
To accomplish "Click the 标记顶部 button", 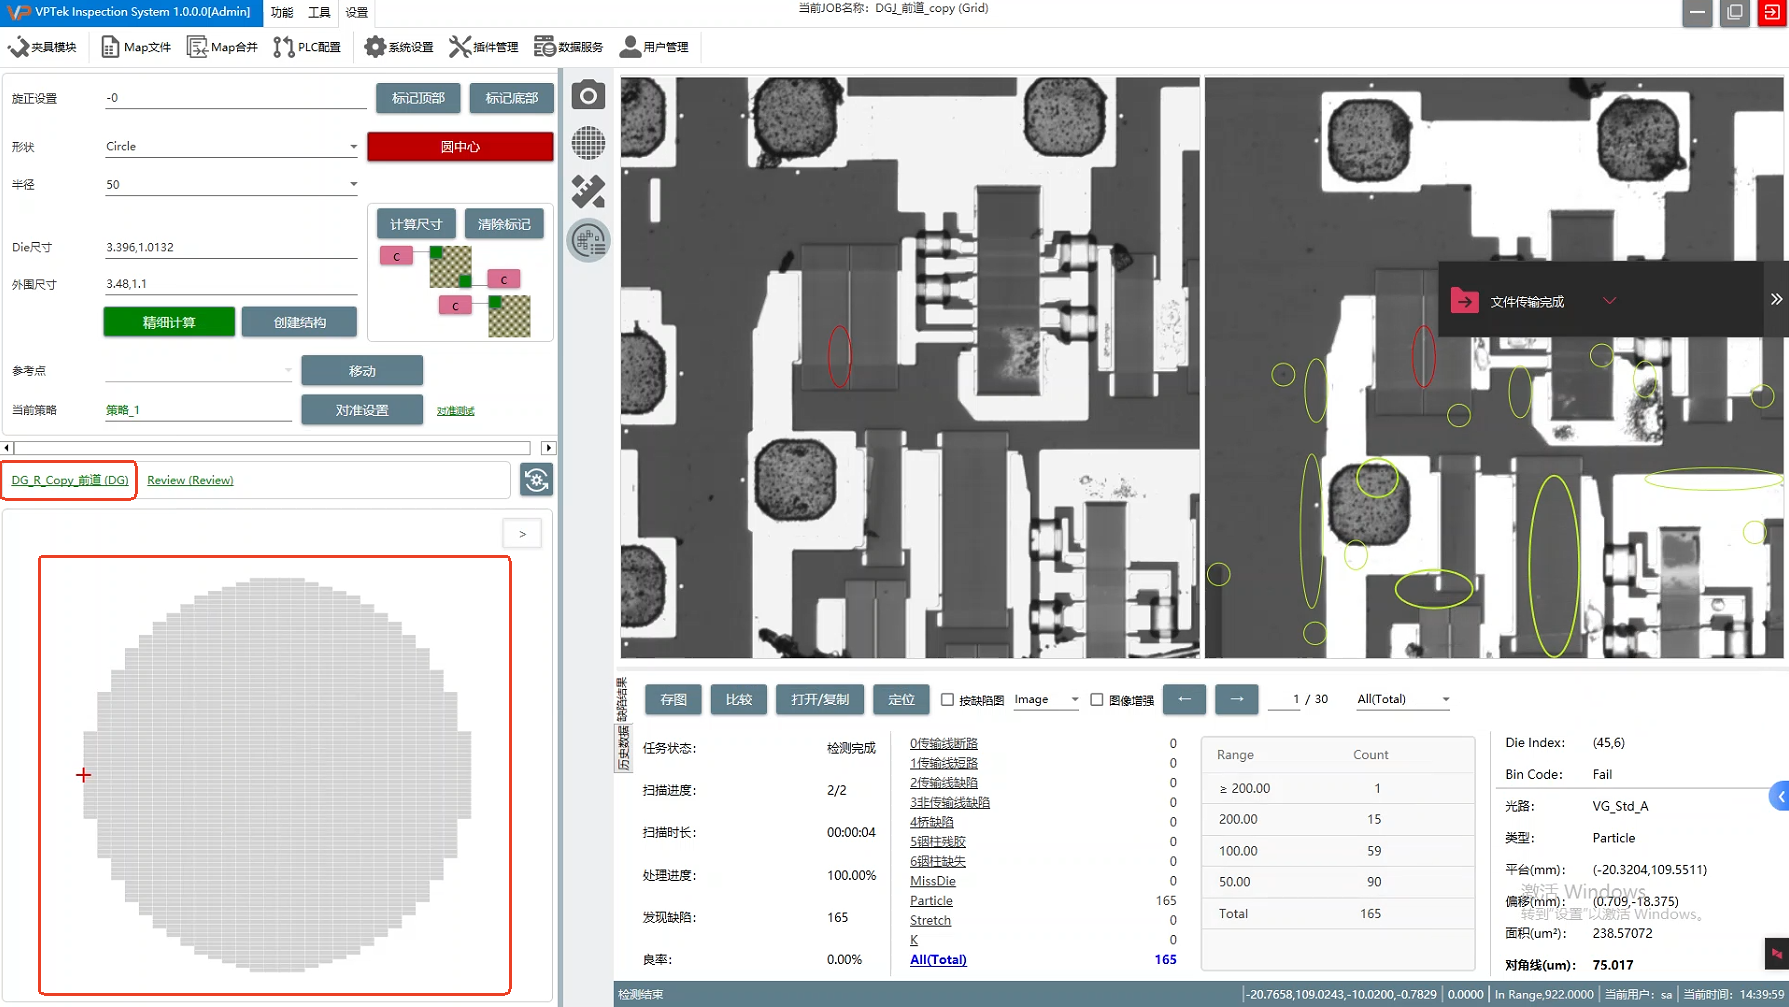I will (x=418, y=98).
